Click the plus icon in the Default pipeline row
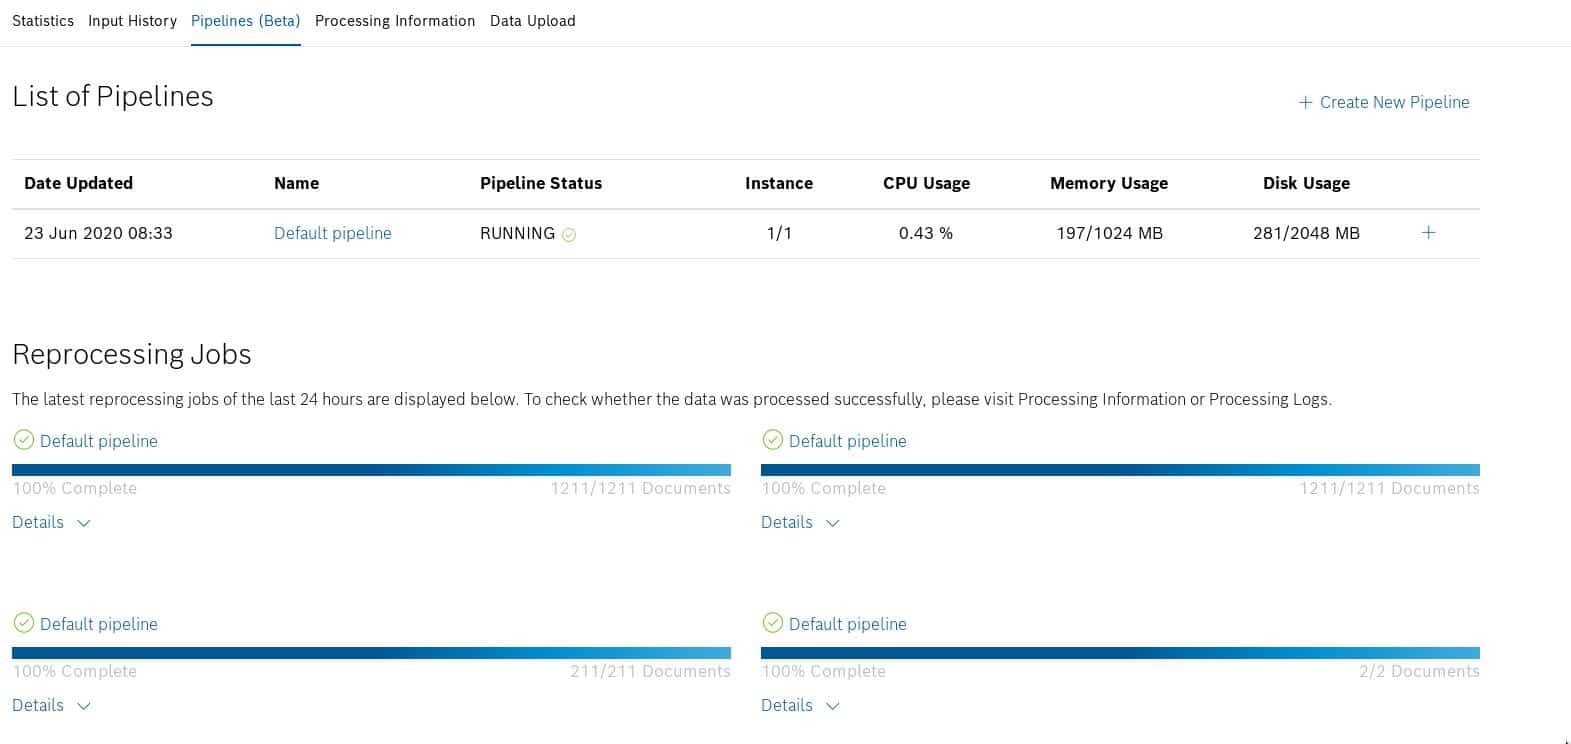 pyautogui.click(x=1428, y=233)
